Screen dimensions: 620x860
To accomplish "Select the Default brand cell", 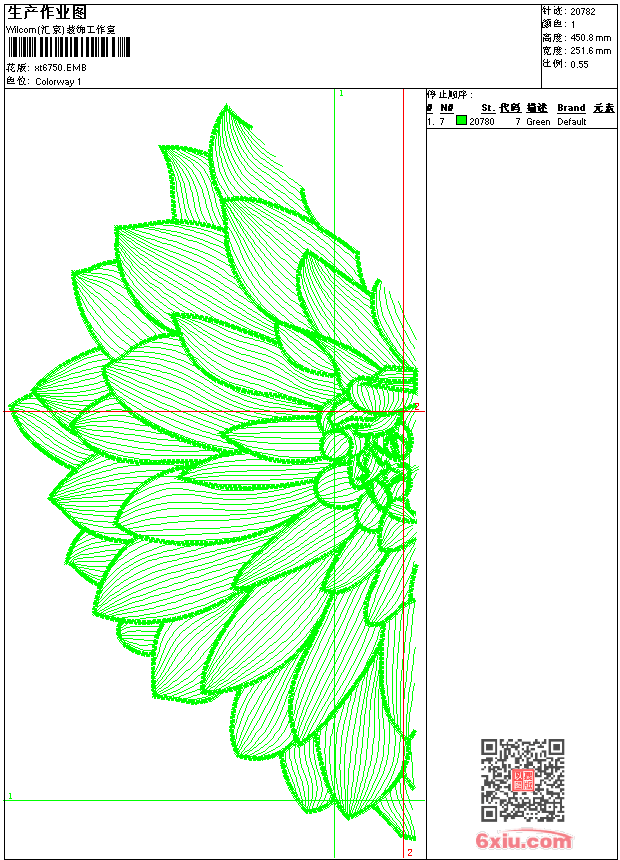I will pyautogui.click(x=572, y=121).
